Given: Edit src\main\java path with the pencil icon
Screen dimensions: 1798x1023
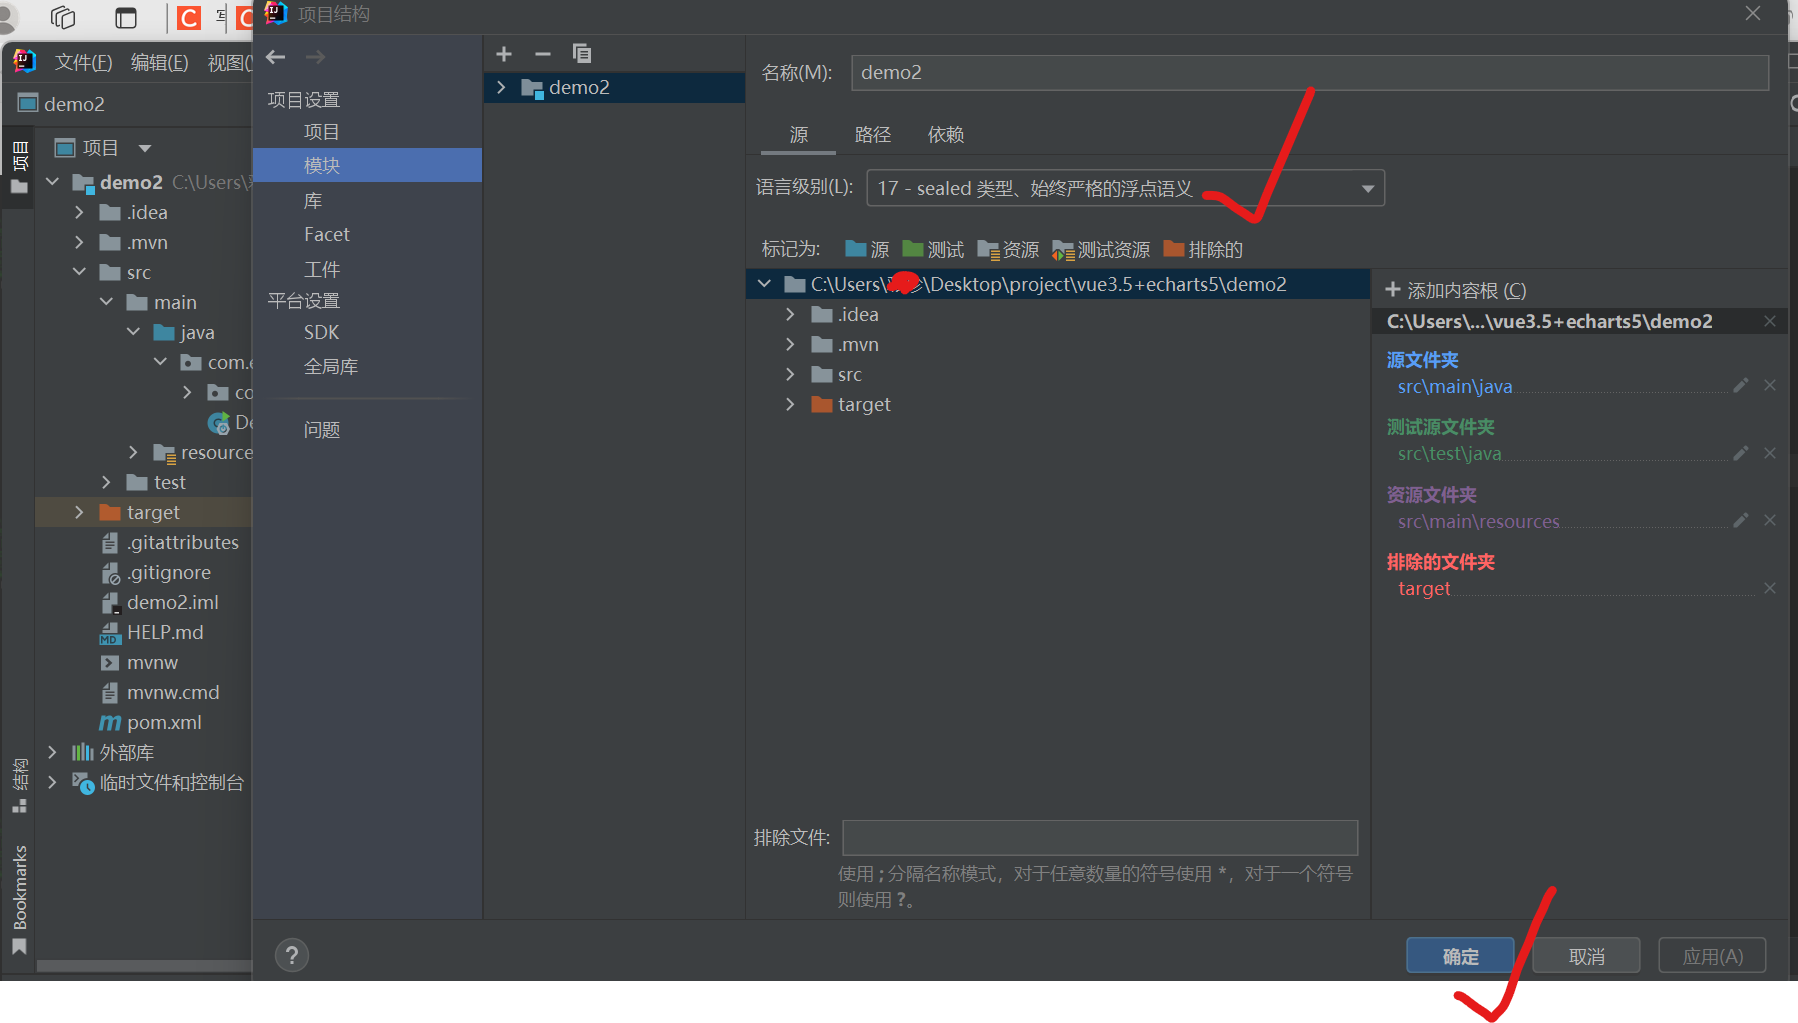Looking at the screenshot, I should pyautogui.click(x=1740, y=385).
